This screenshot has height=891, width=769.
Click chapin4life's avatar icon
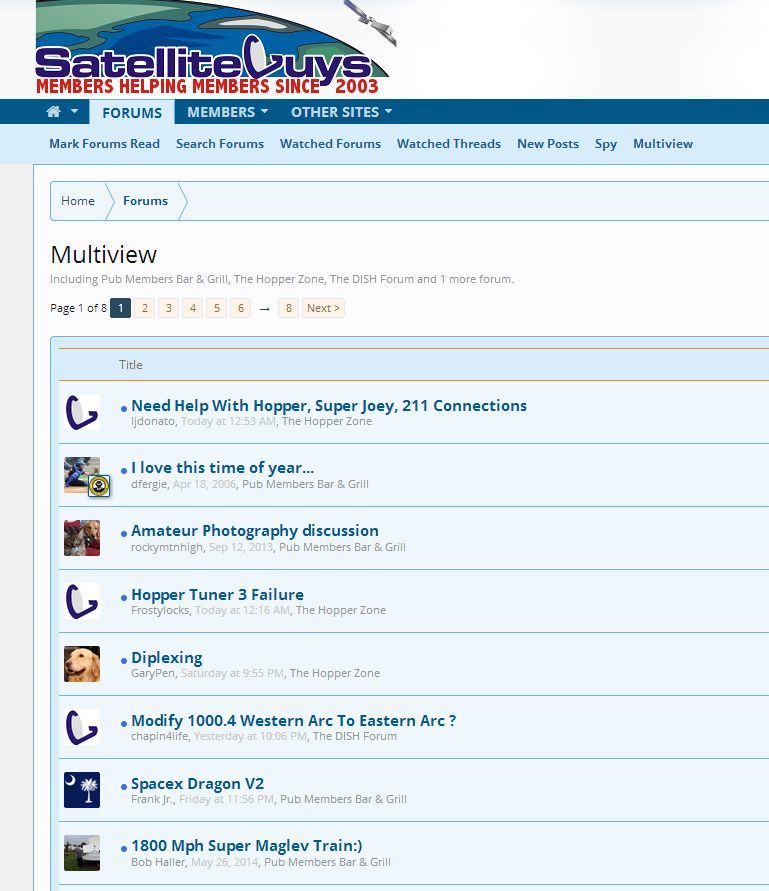click(82, 727)
